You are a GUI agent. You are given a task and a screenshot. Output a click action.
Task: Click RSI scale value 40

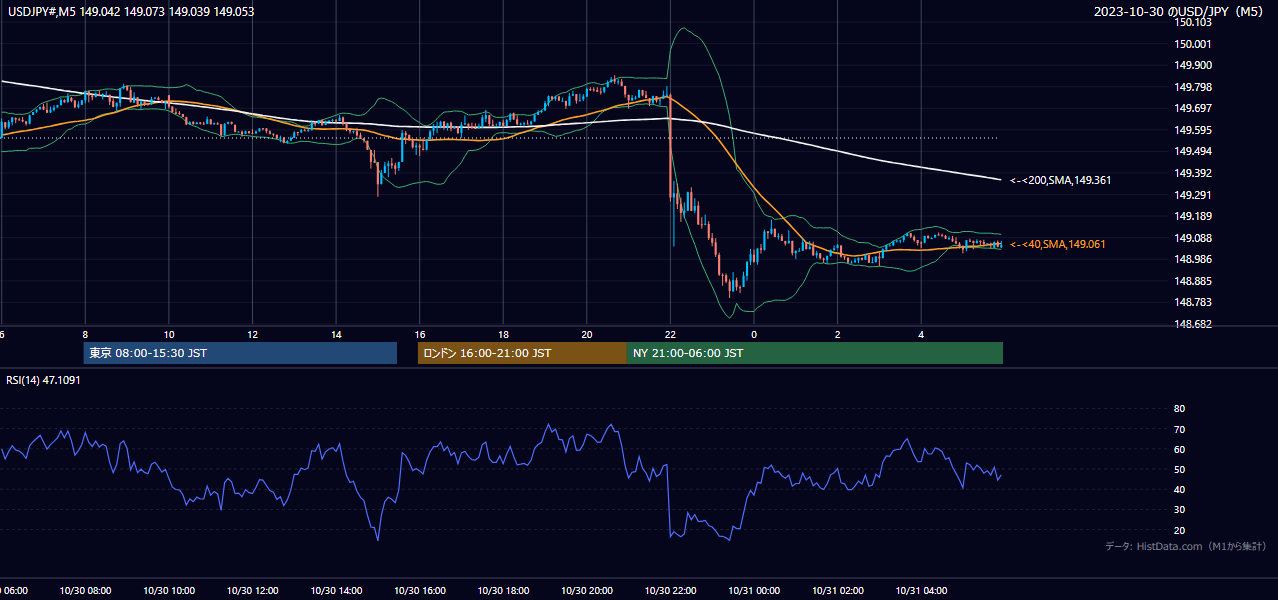tap(1180, 490)
